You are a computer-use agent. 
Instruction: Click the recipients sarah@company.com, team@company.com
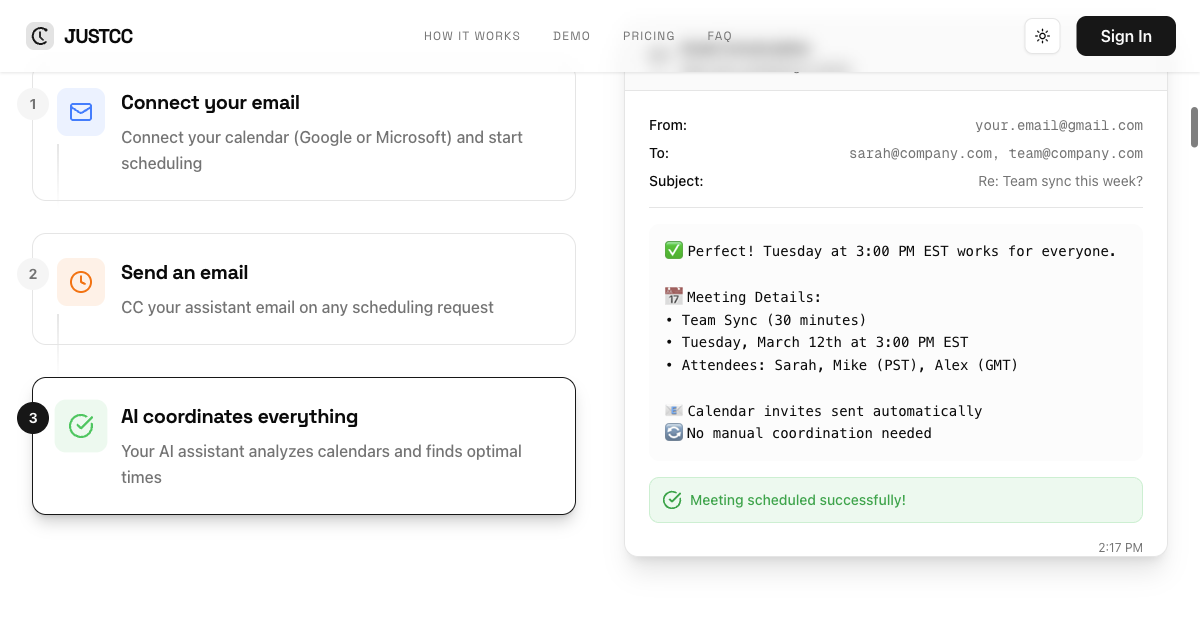(996, 154)
